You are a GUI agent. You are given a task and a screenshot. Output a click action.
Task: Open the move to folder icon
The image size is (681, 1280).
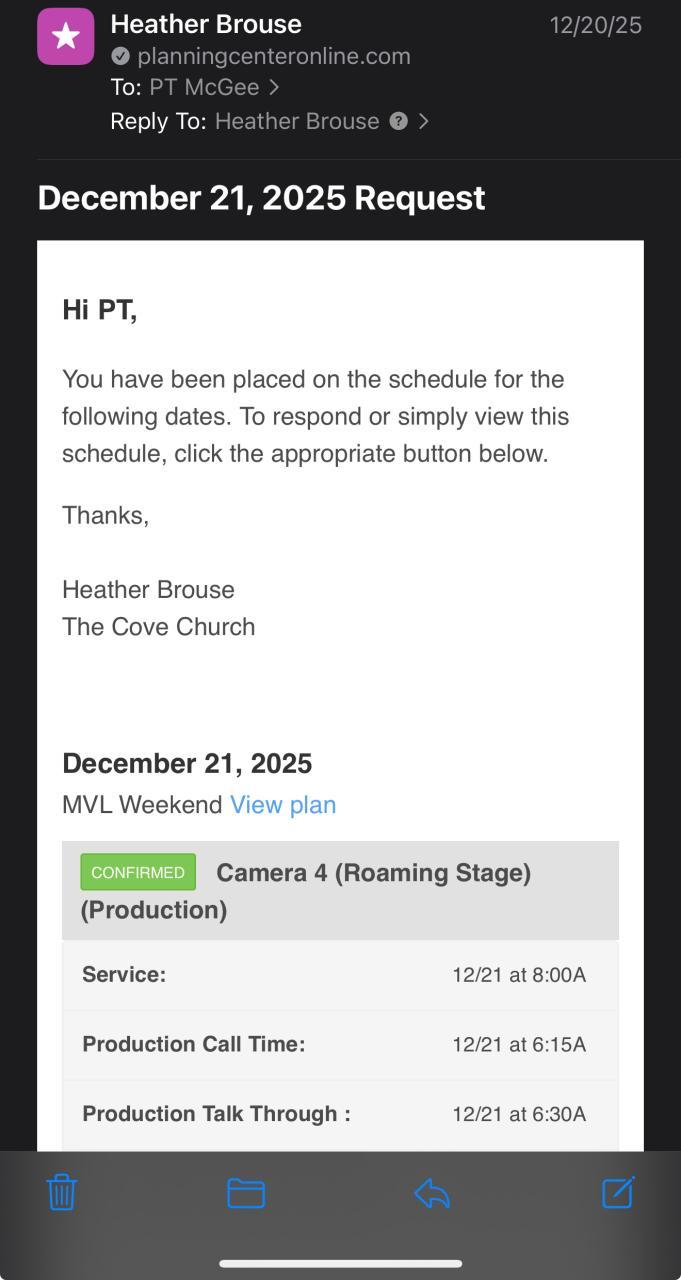click(x=246, y=1193)
